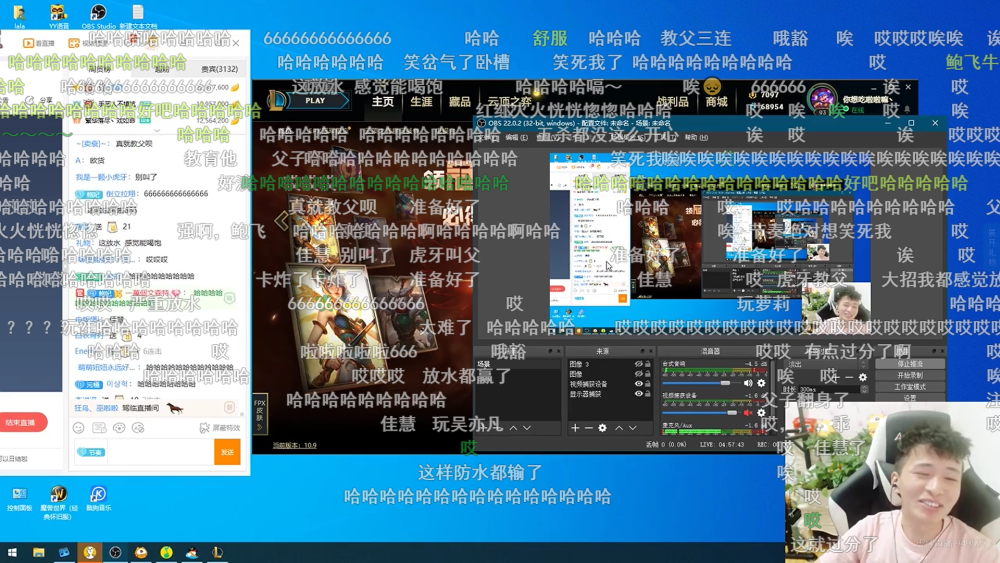Screen dimensions: 1000x563
Task: Open 新建文本文档 desktop file
Action: tap(138, 16)
